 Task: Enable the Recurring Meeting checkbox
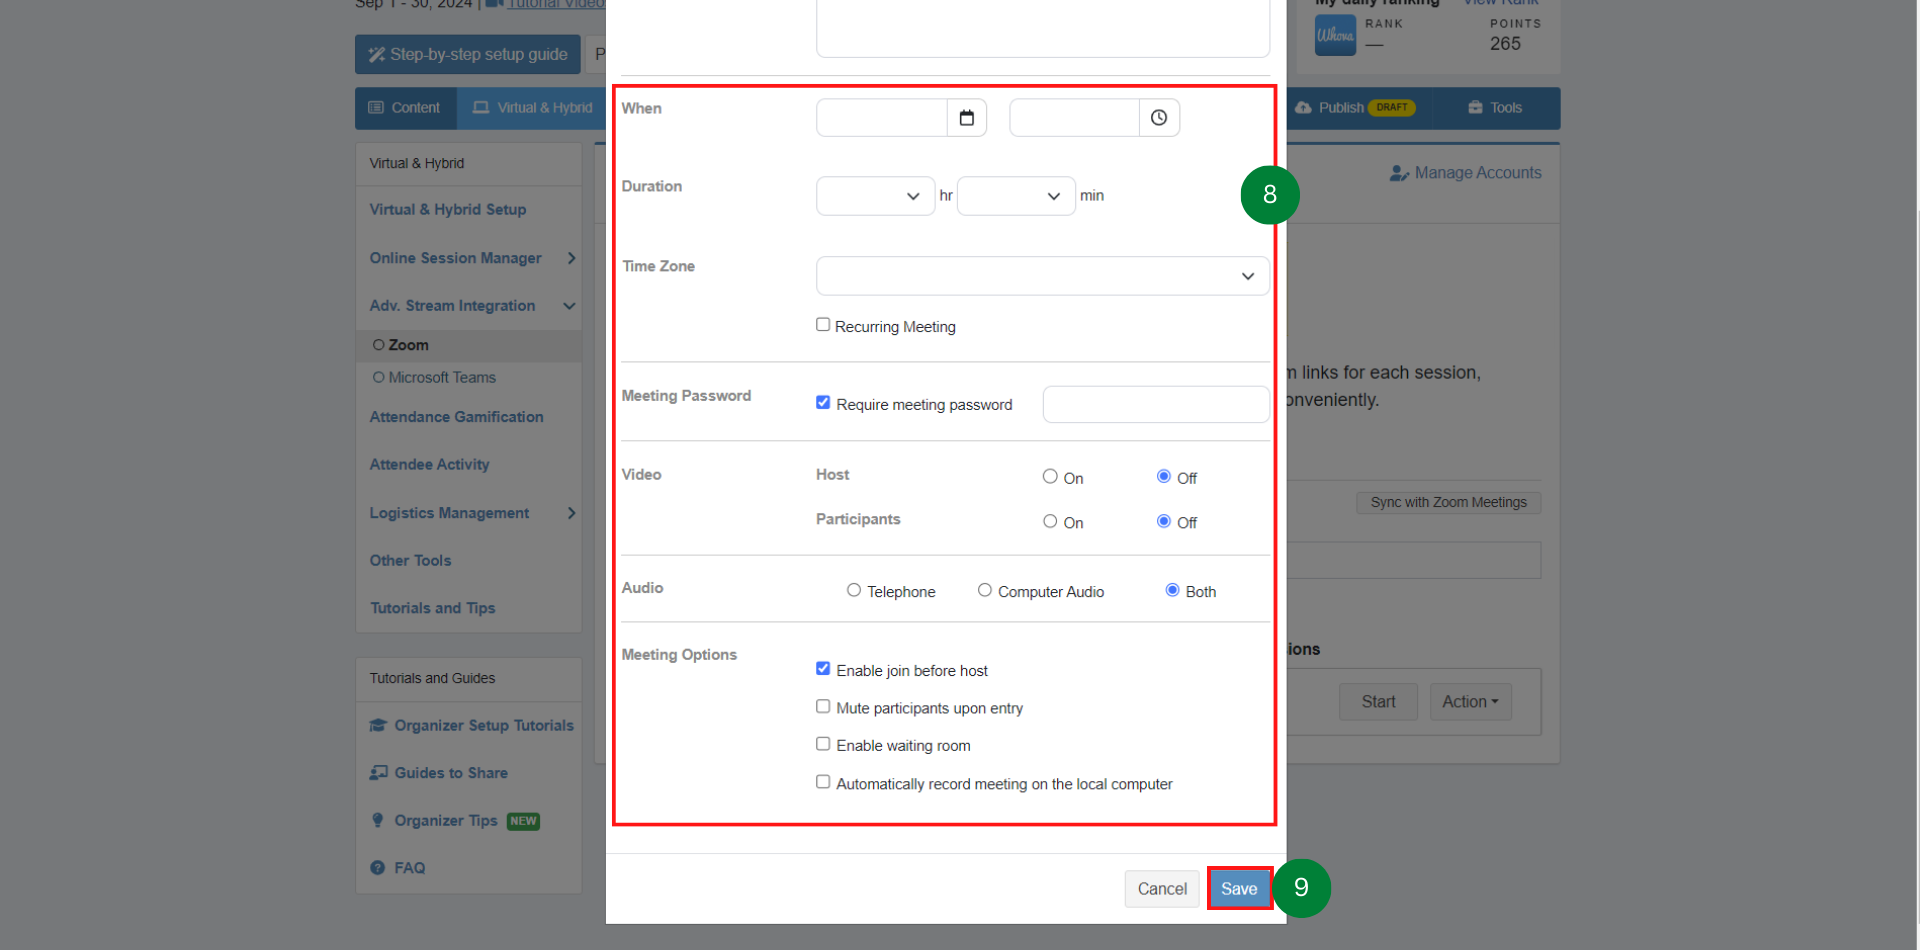823,325
